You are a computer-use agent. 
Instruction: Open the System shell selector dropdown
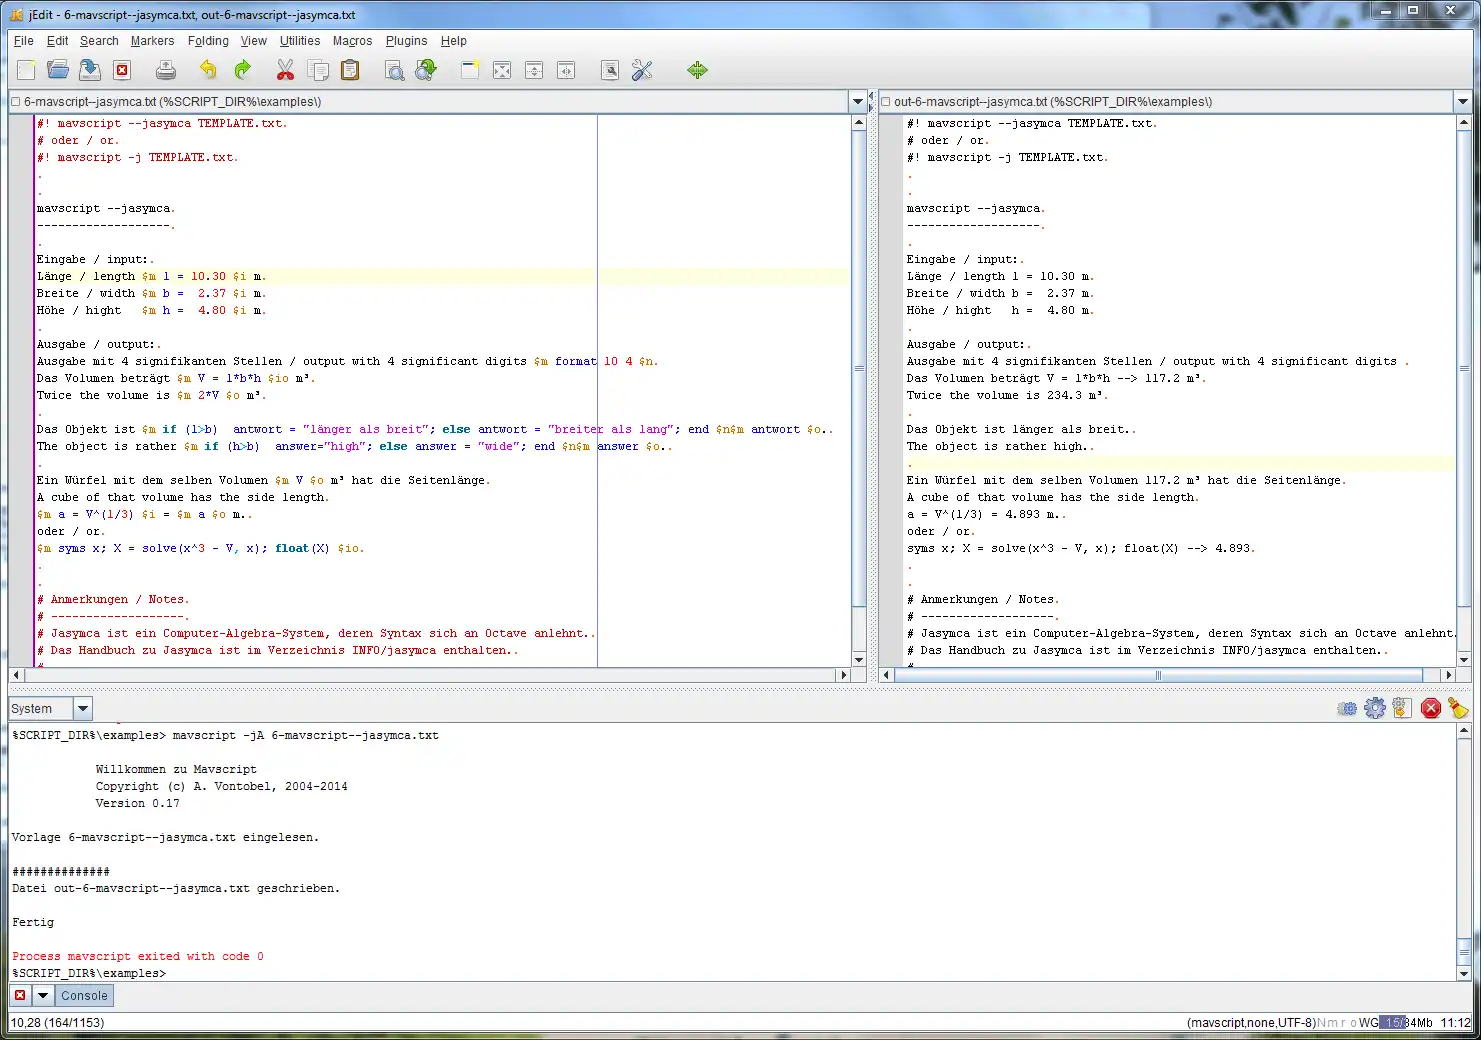[x=83, y=708]
